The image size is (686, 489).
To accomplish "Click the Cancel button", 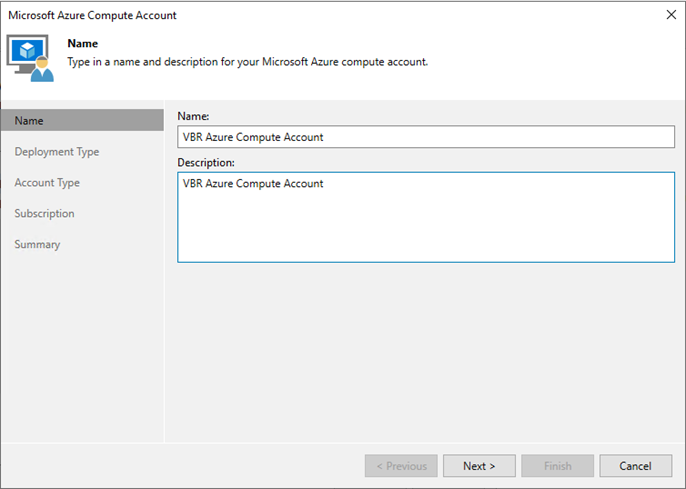I will click(635, 466).
